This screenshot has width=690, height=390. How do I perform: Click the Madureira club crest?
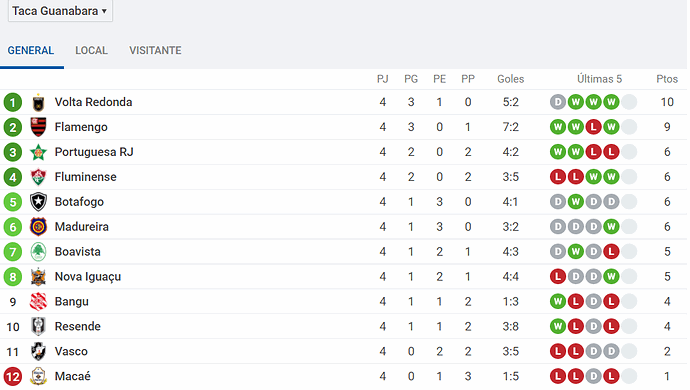coord(38,227)
